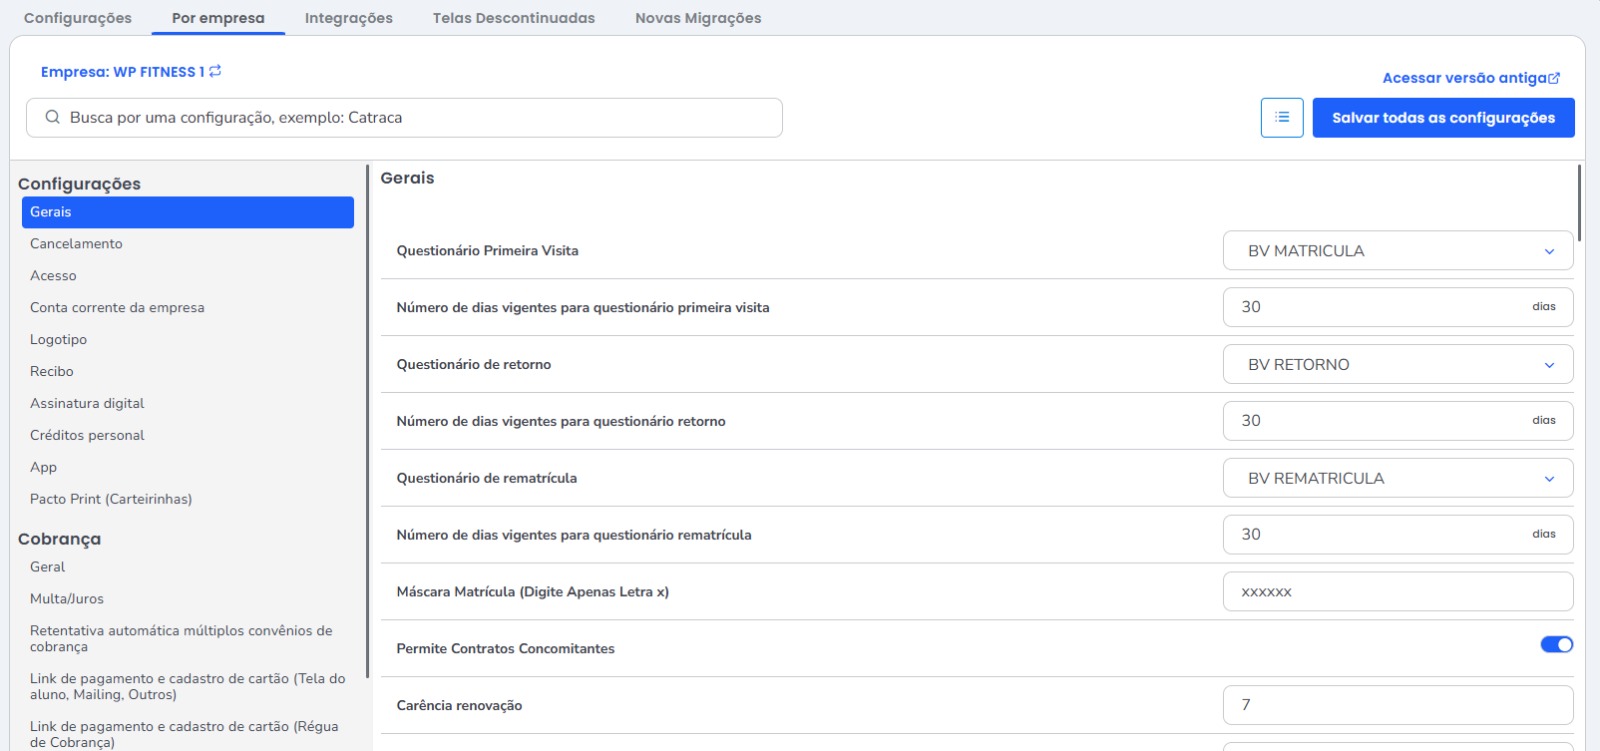Select Cancelamento in the sidebar

click(x=76, y=244)
